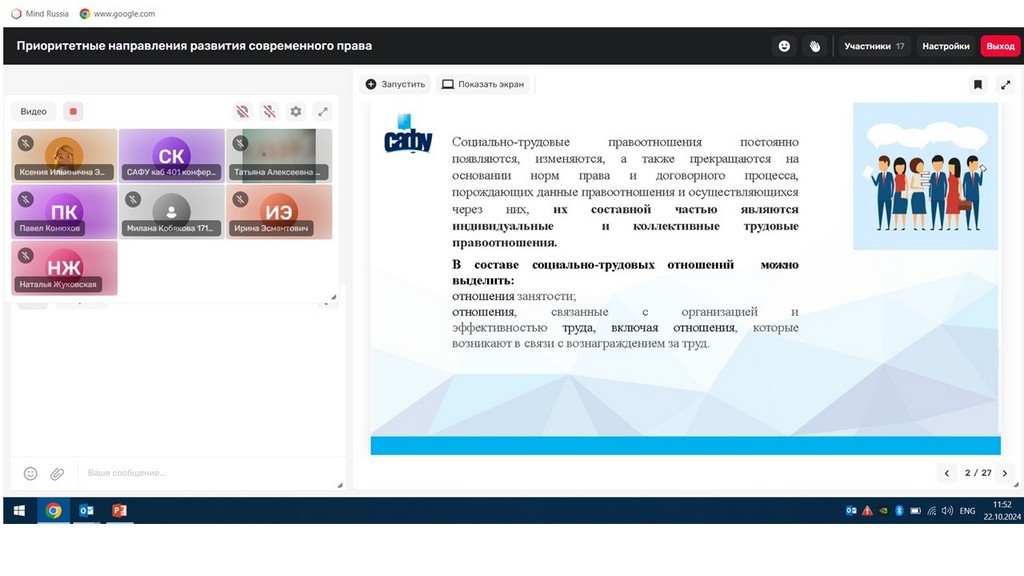Toggle the muted microphone in video panel
This screenshot has height=576, width=1024.
point(269,112)
